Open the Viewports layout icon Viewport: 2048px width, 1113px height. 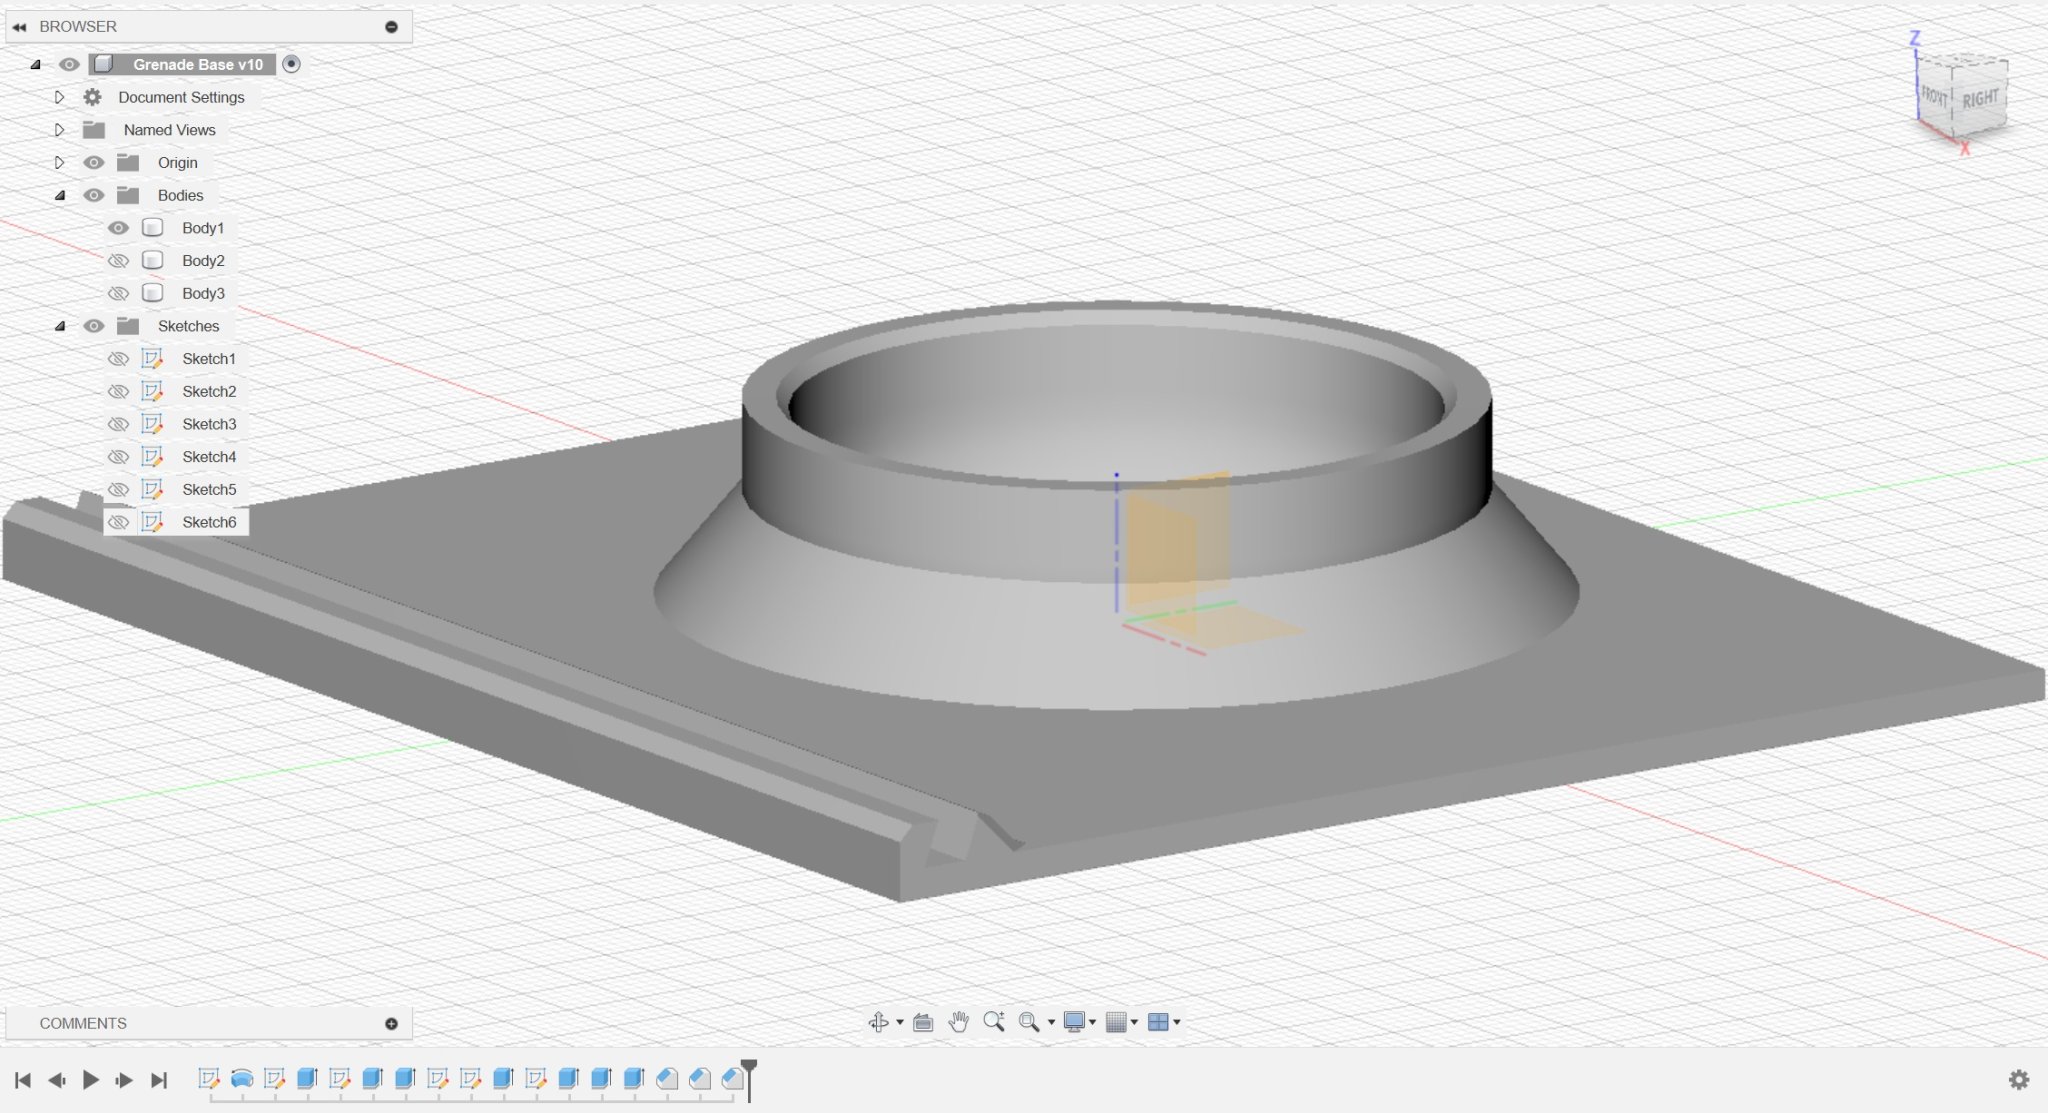click(1158, 1022)
